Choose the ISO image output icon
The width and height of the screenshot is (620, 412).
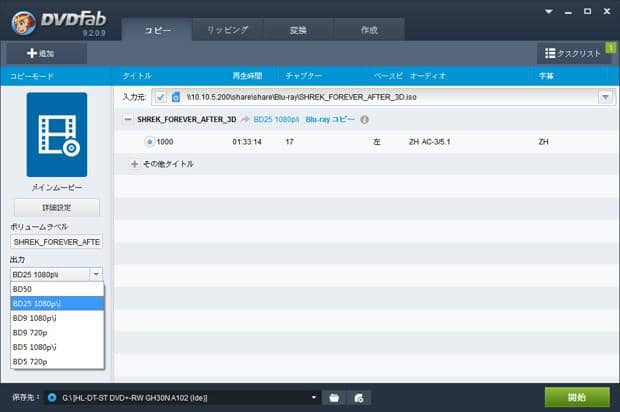point(359,397)
